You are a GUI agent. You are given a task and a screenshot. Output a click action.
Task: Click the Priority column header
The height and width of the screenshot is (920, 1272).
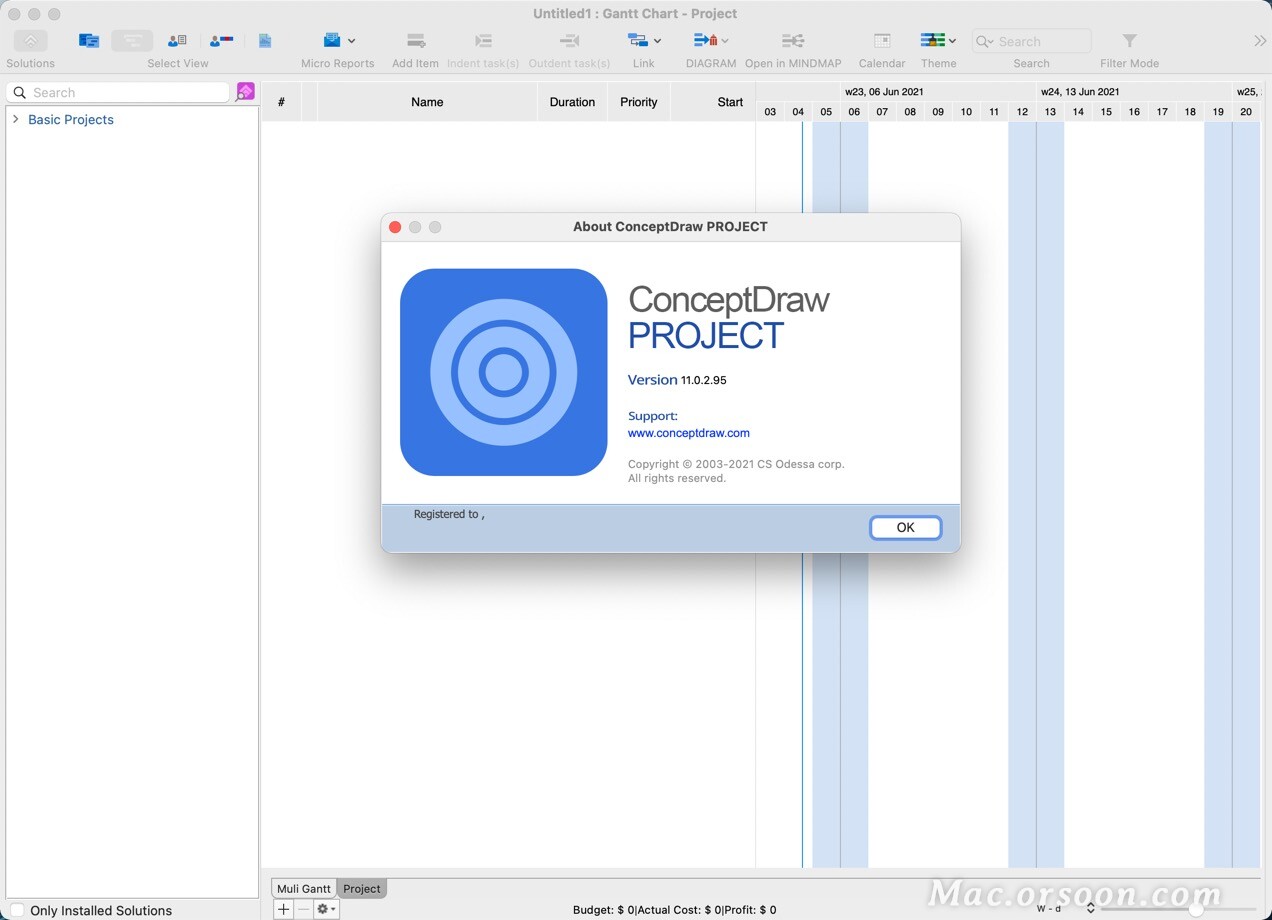(639, 102)
